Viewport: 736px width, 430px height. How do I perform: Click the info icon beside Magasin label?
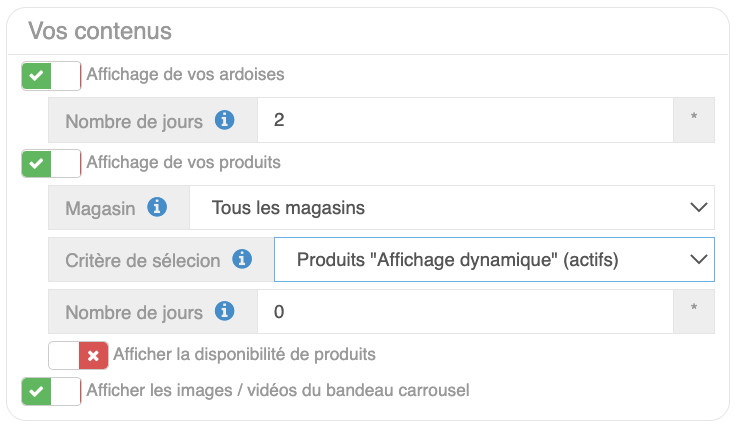pos(156,208)
